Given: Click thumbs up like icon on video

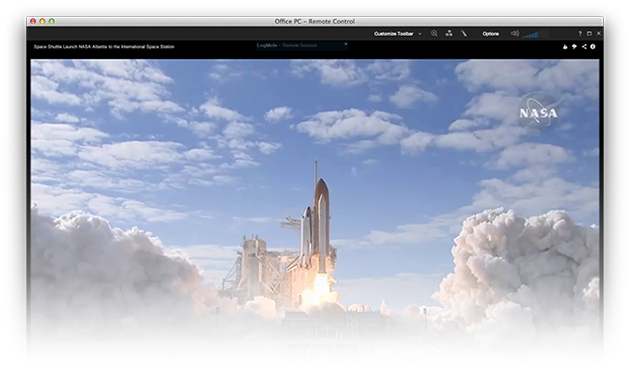Looking at the screenshot, I should [565, 47].
